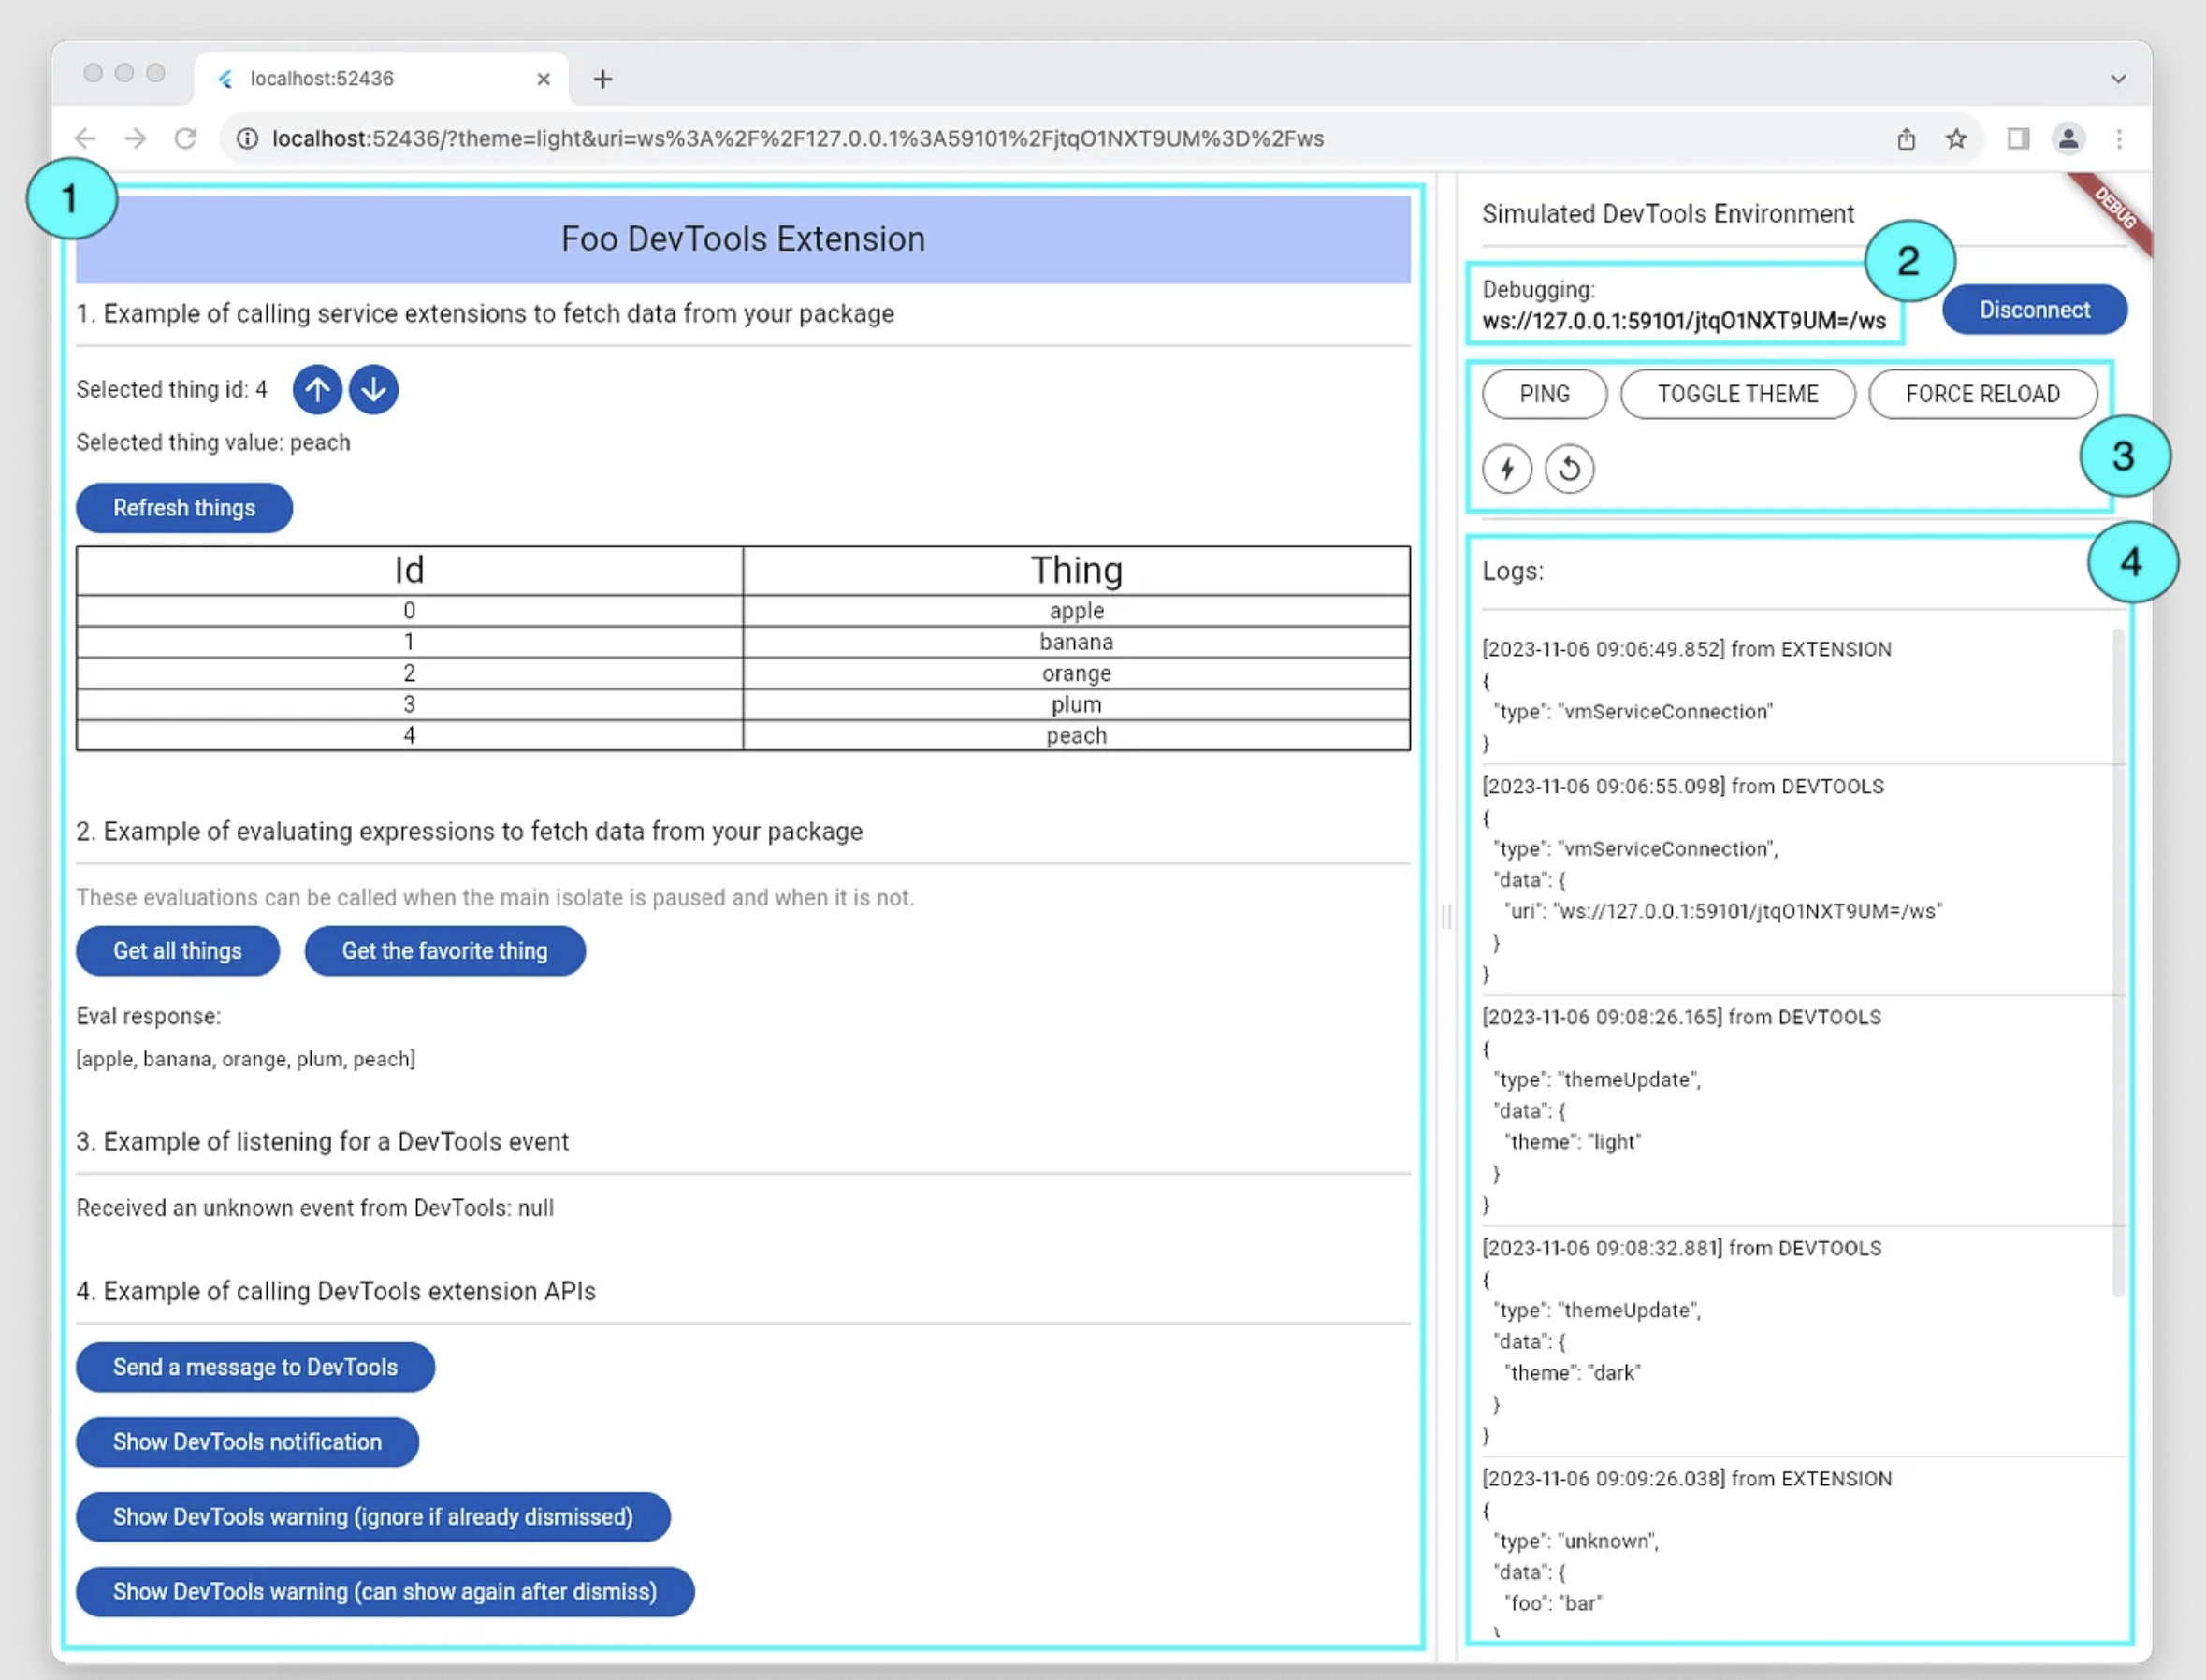Click Get the favorite thing

pos(445,951)
